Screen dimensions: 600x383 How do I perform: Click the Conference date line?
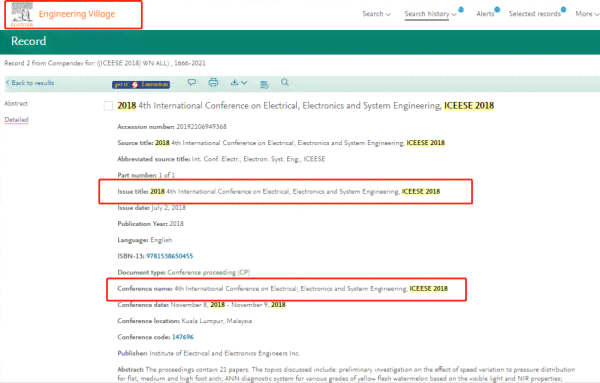pos(201,305)
